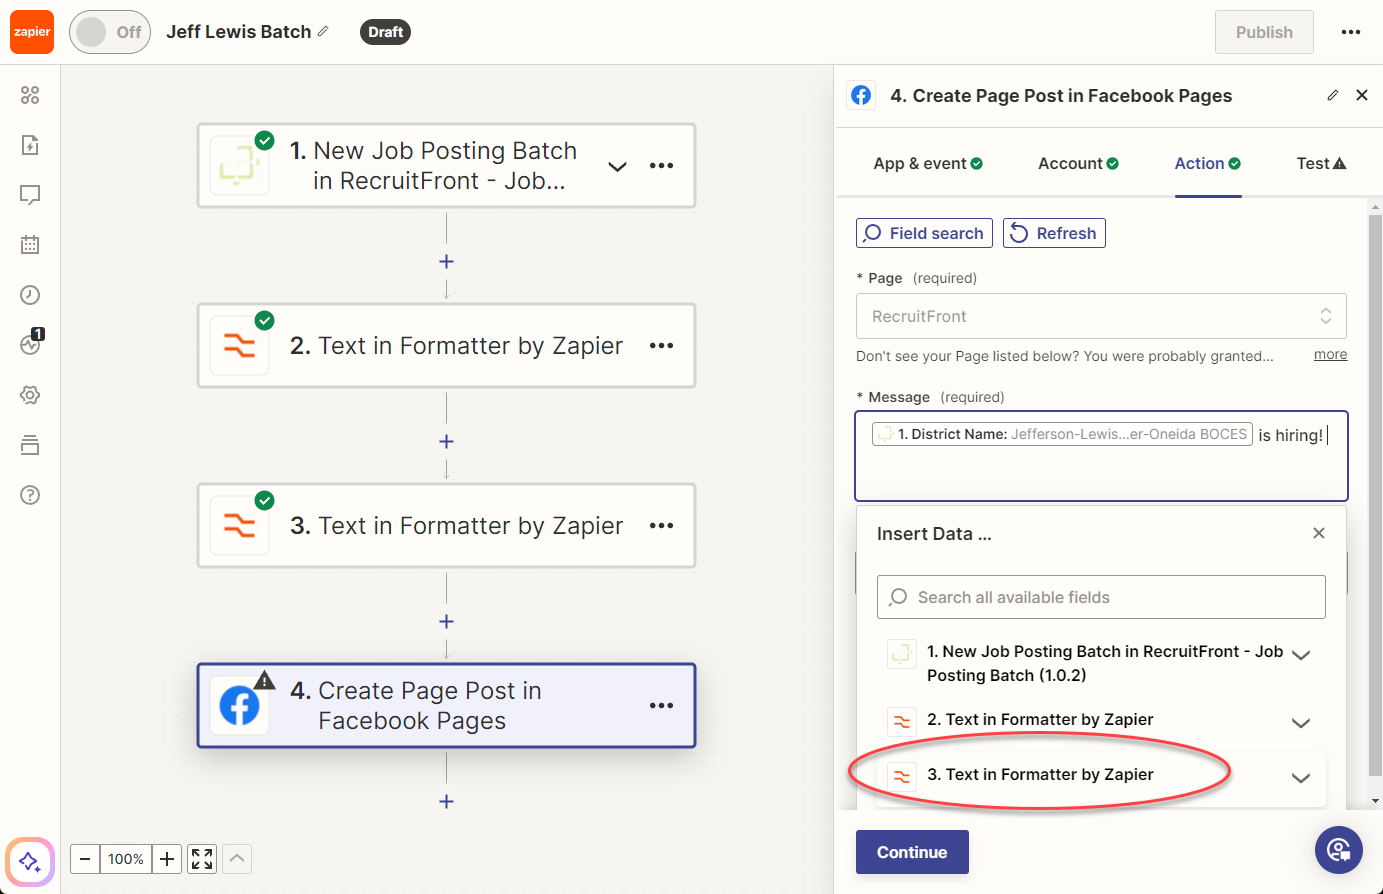
Task: Open the top-right three-dot menu
Action: point(1351,32)
